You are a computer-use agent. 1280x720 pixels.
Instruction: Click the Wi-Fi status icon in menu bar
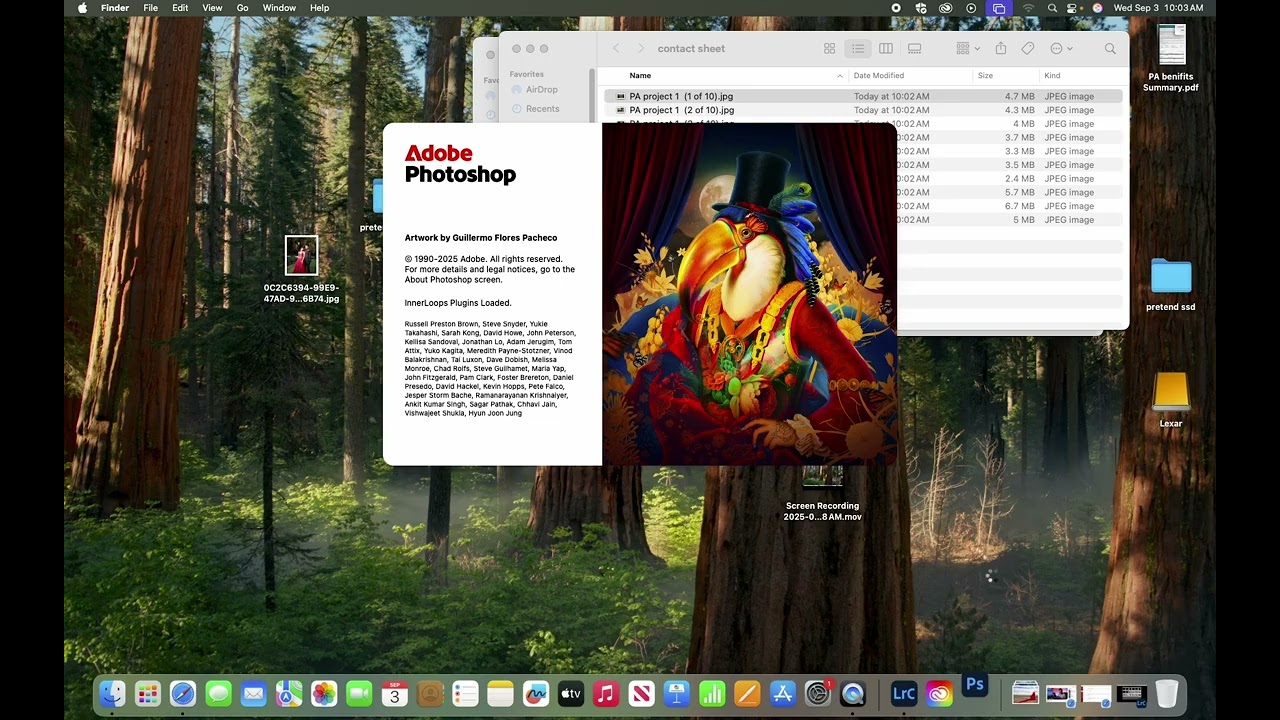pos(1028,8)
